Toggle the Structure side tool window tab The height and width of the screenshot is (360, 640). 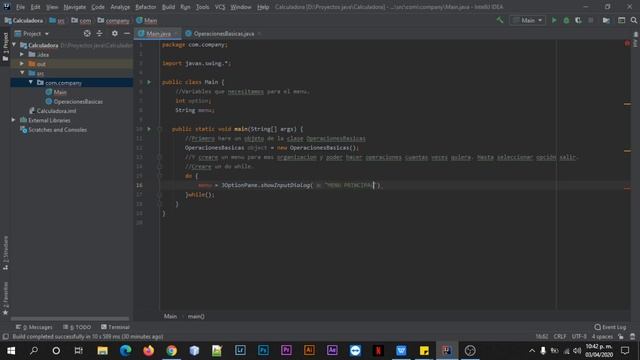point(5,252)
